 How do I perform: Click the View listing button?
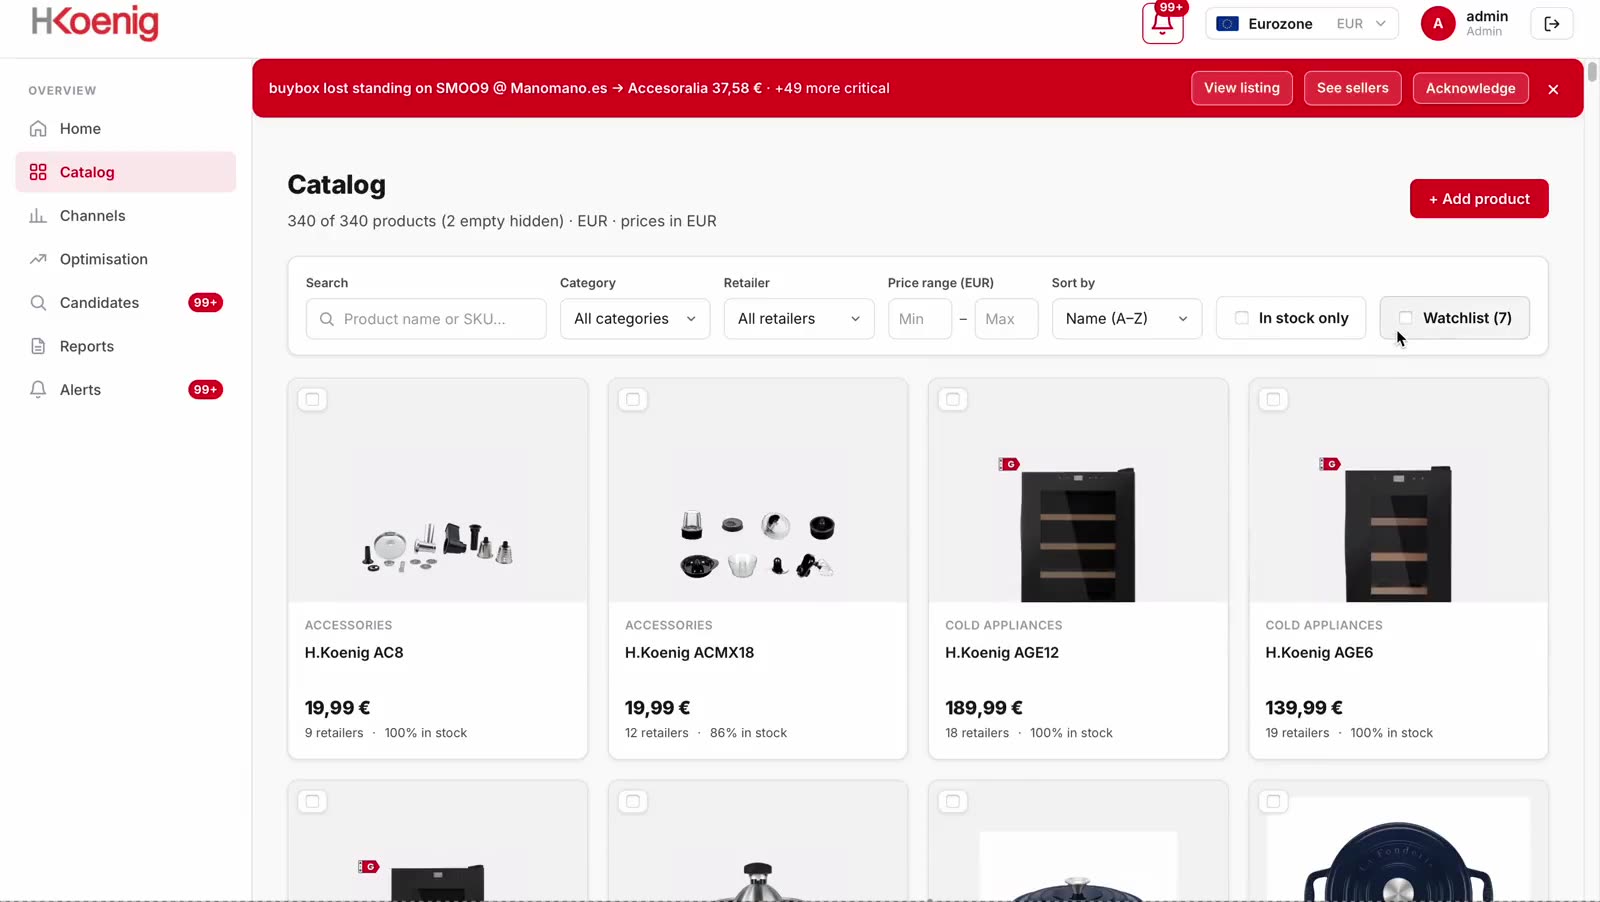(1242, 88)
